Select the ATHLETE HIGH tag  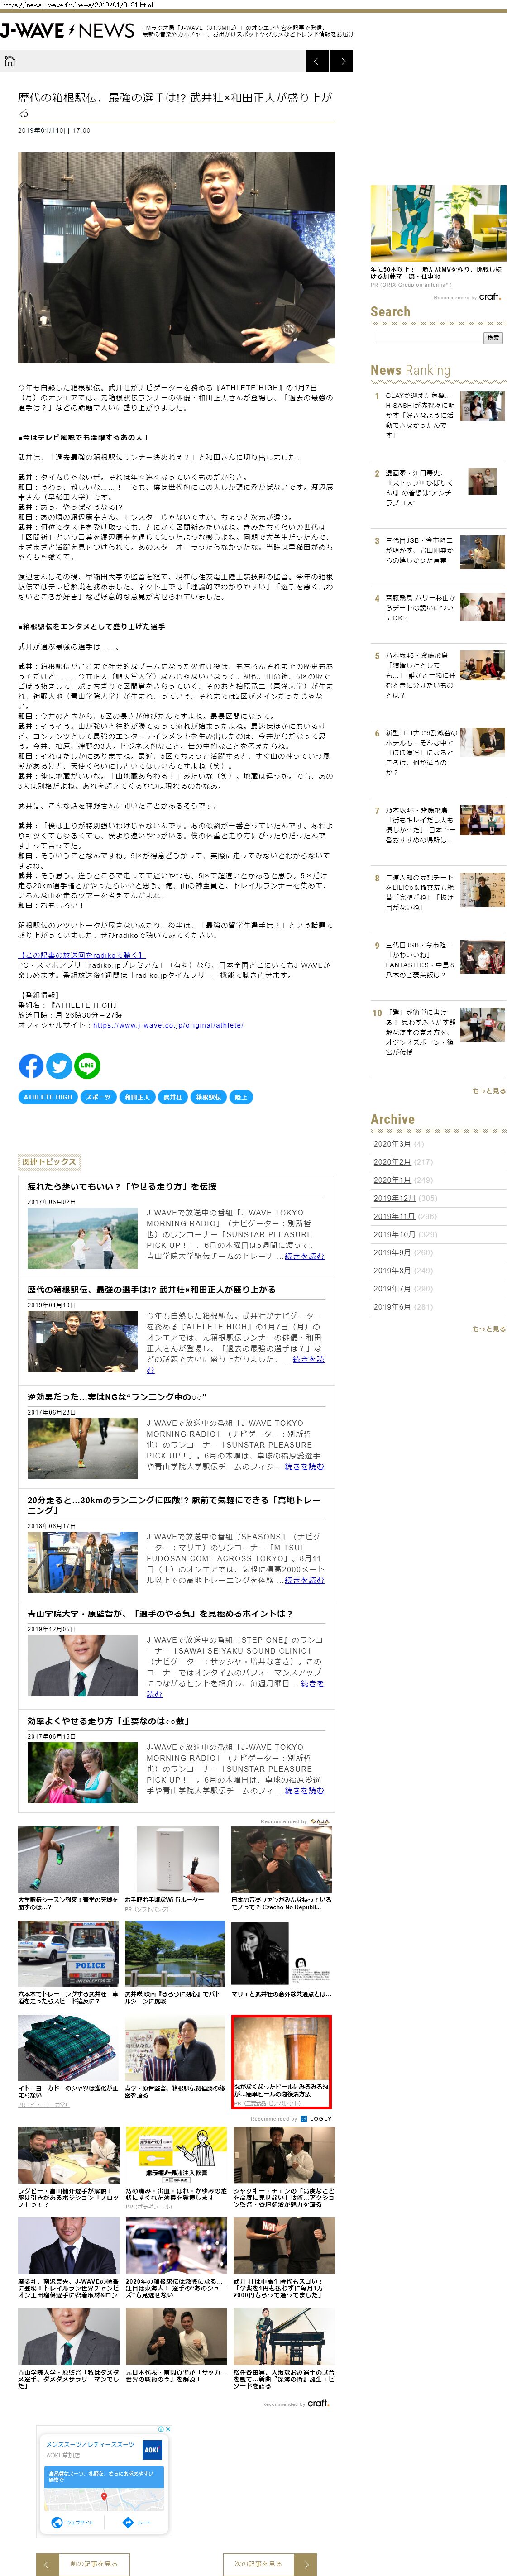point(48,1097)
